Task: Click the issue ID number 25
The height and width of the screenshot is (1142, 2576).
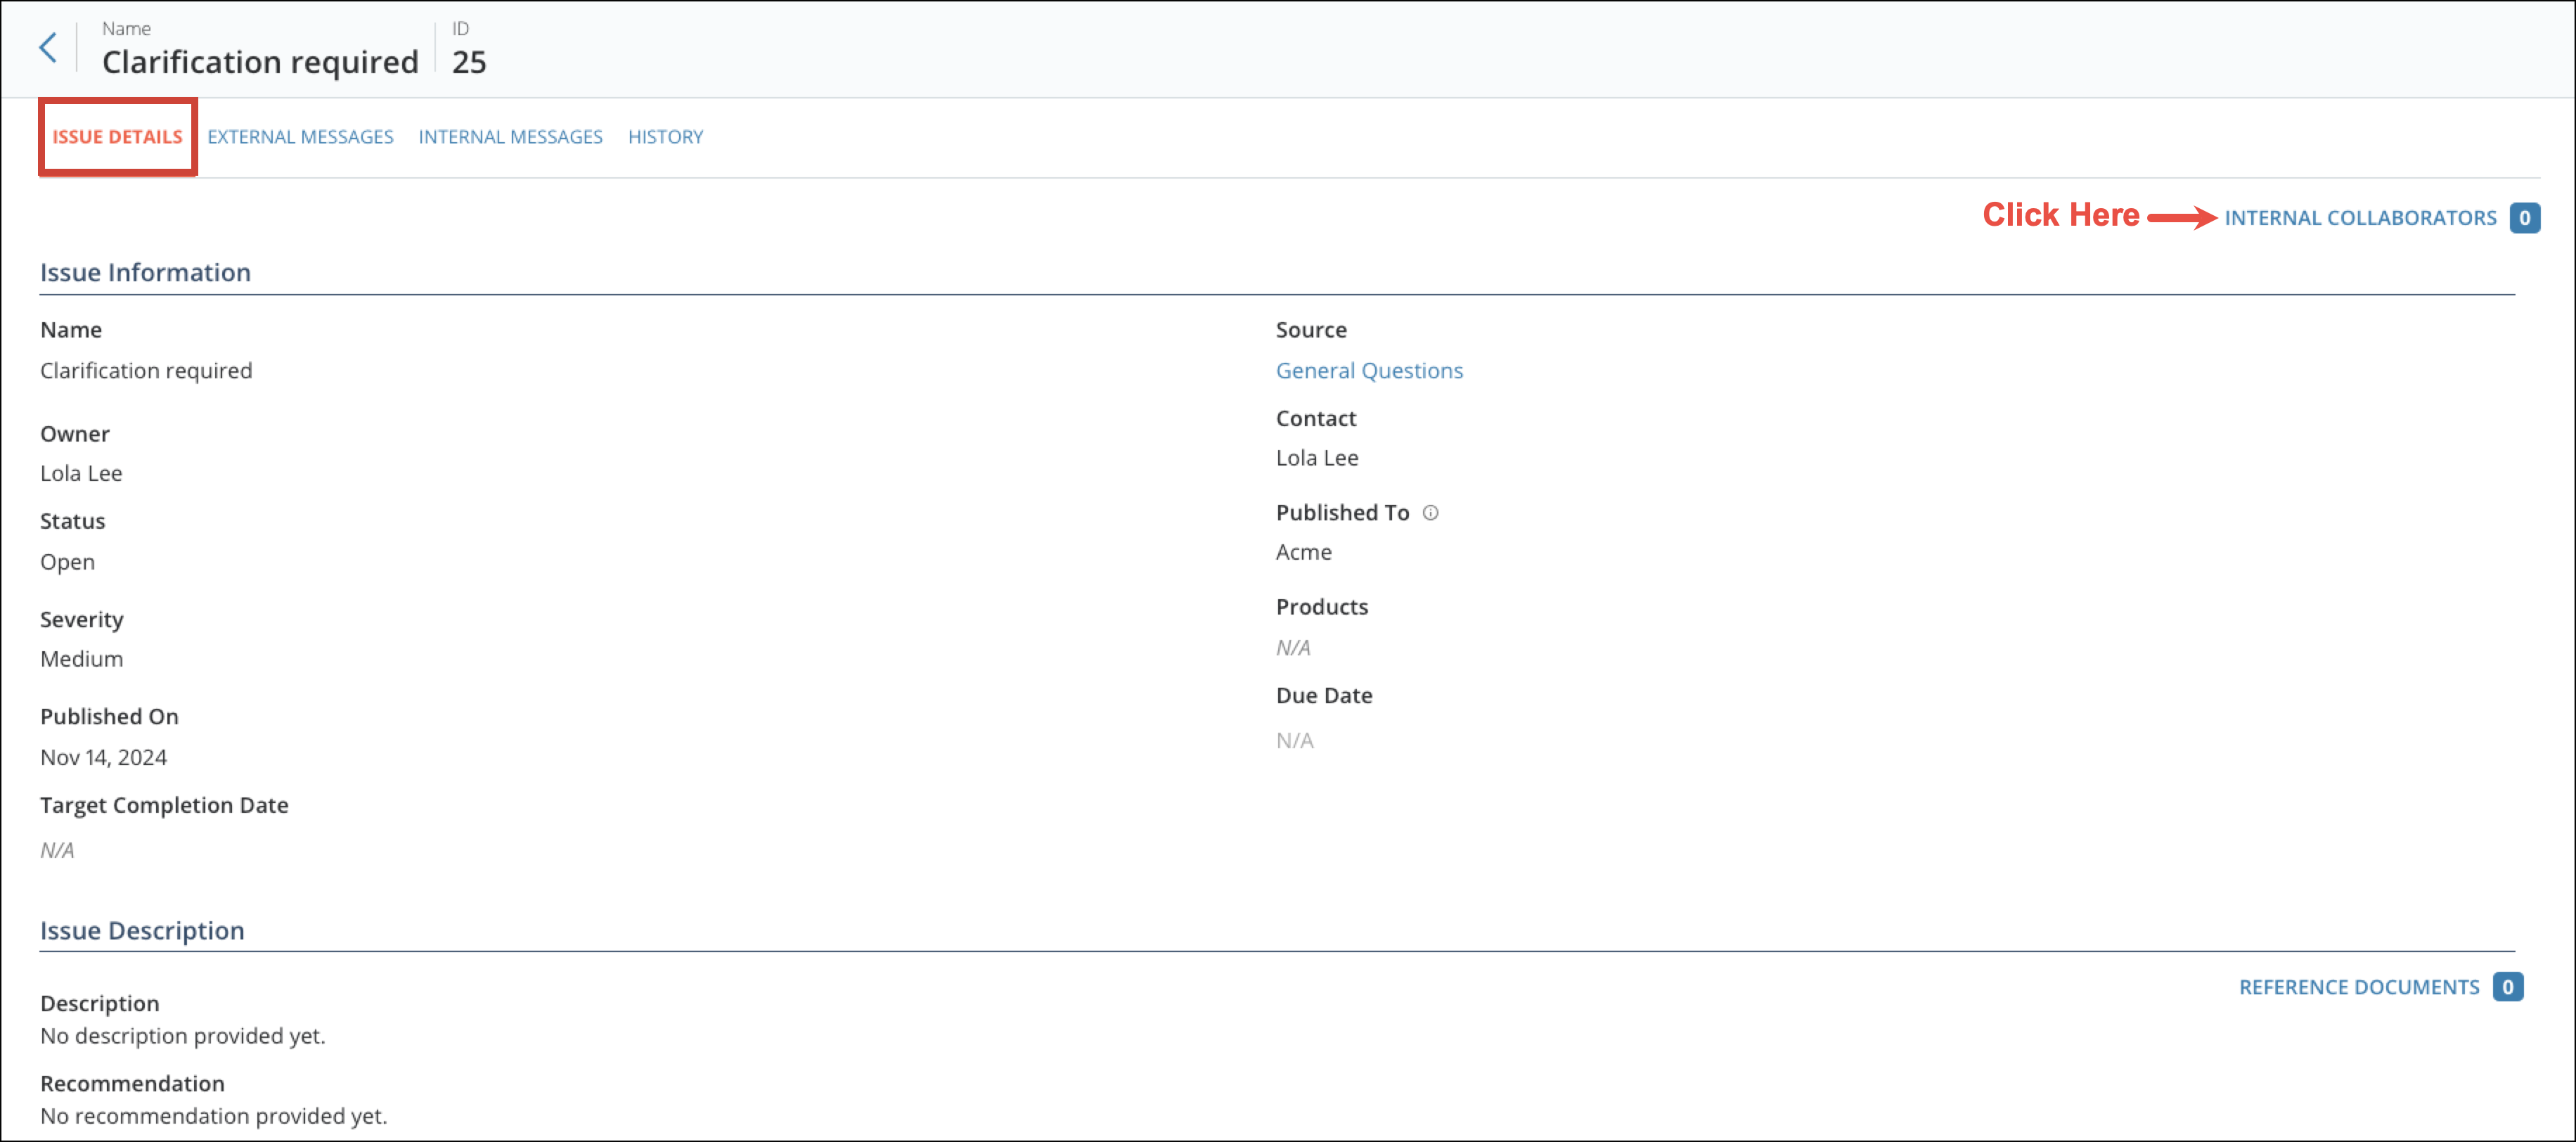Action: tap(469, 62)
